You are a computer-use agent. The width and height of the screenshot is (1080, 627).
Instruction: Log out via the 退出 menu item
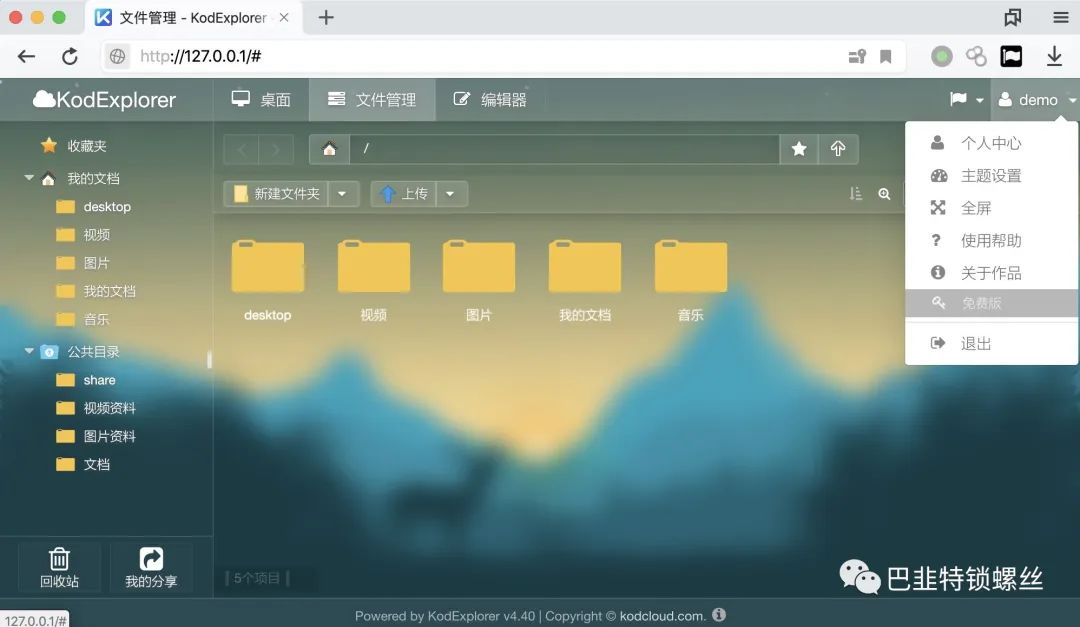click(x=992, y=343)
